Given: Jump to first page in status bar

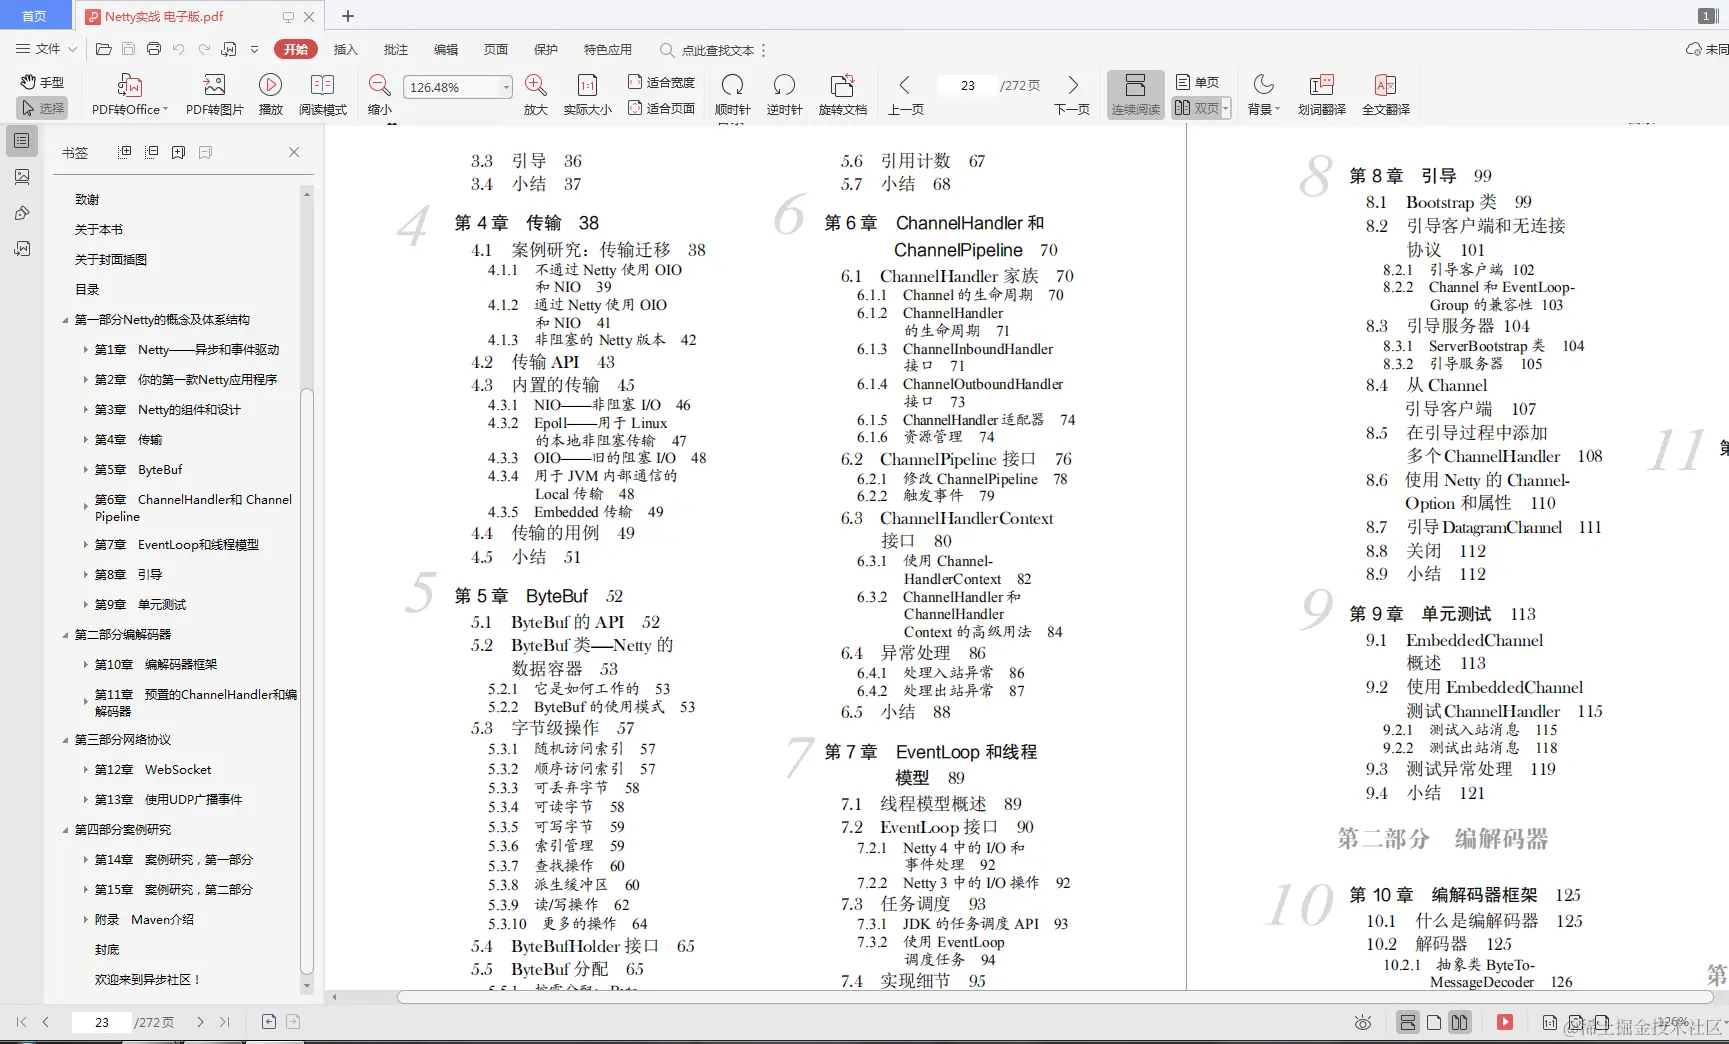Looking at the screenshot, I should click(x=21, y=1022).
